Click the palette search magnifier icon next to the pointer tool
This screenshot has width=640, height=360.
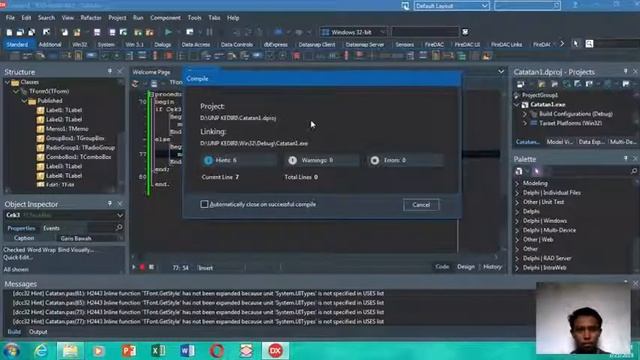tap(589, 44)
